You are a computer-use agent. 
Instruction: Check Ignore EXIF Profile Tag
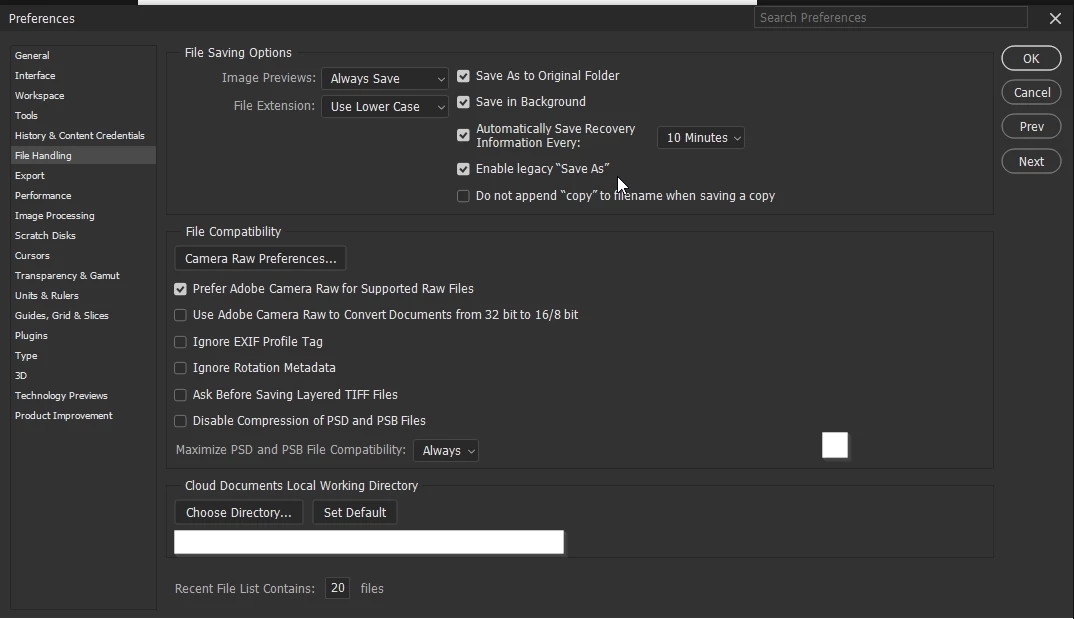[x=180, y=342]
